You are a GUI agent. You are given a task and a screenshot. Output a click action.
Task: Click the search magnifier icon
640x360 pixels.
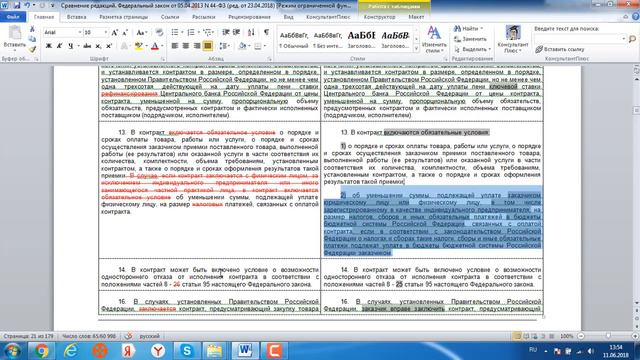tap(632, 39)
